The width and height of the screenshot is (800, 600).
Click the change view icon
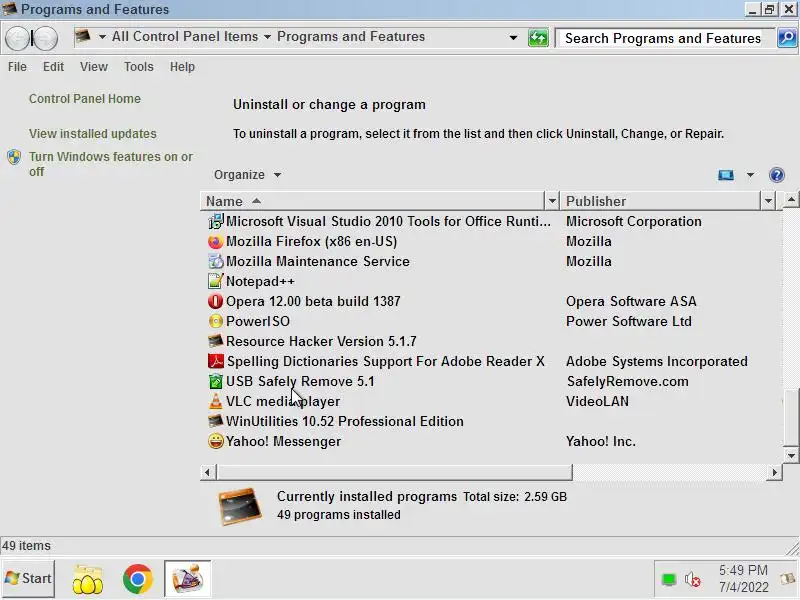[x=726, y=175]
